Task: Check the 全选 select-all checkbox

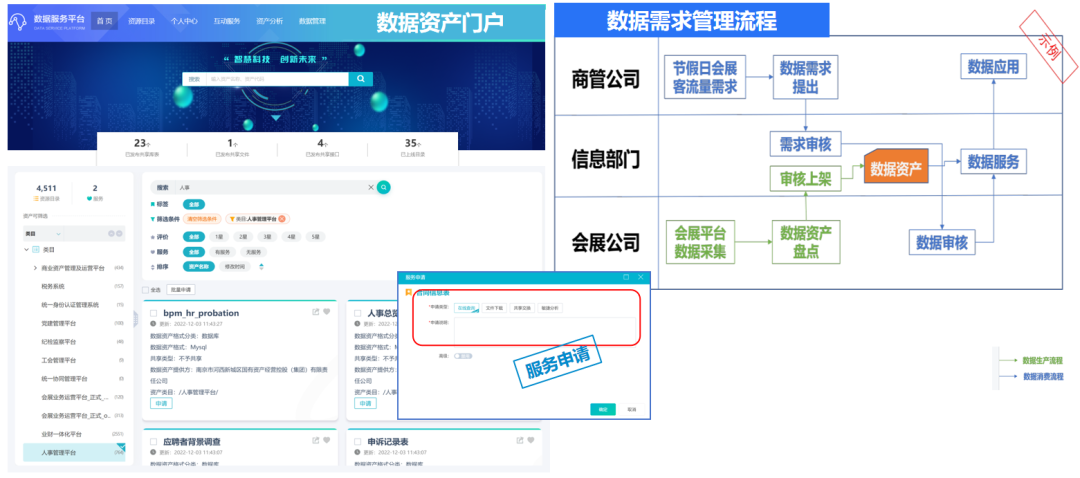Action: coord(146,289)
